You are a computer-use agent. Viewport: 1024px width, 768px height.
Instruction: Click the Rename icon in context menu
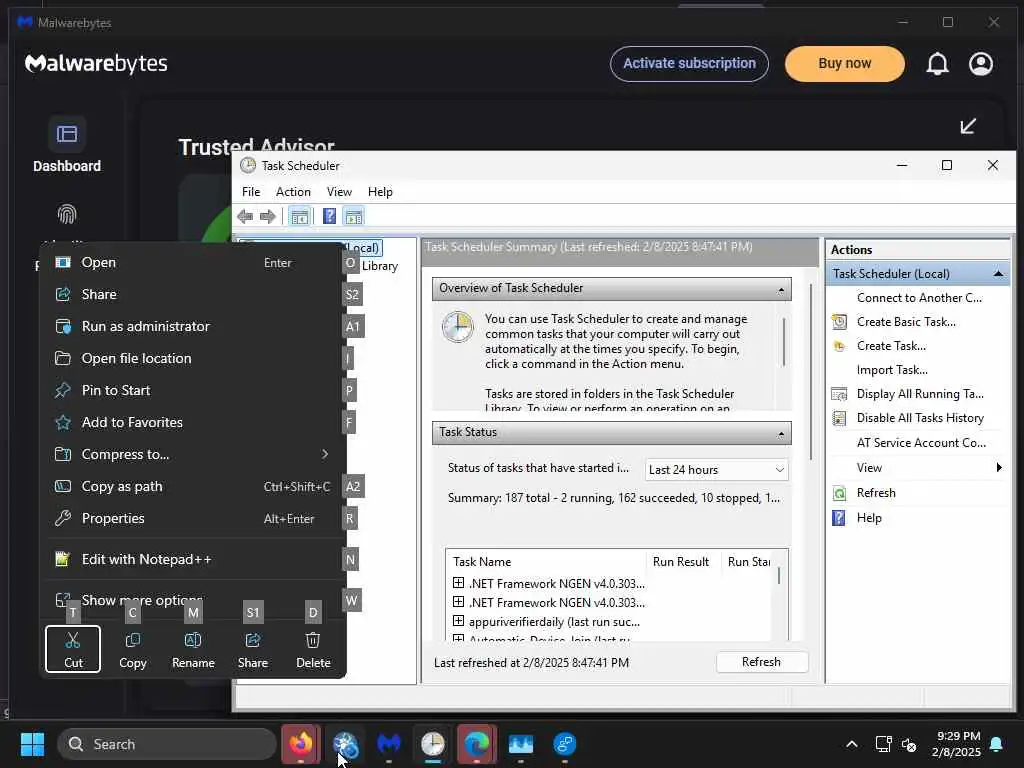click(x=193, y=649)
